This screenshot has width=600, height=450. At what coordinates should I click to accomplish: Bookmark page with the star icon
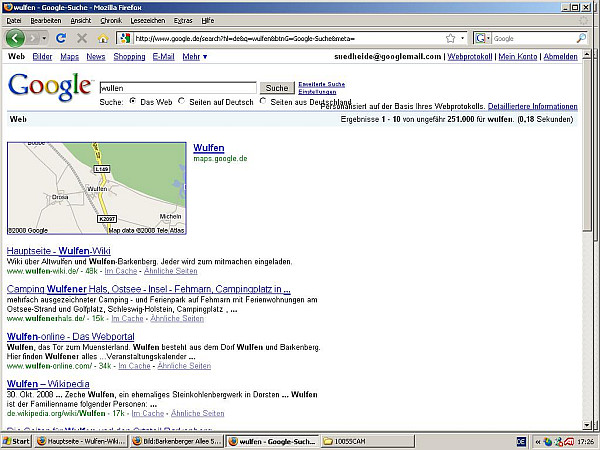click(450, 38)
